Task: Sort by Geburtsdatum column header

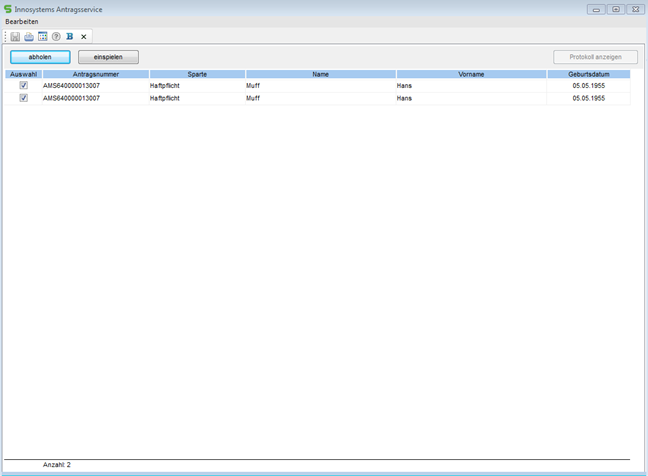Action: [588, 74]
